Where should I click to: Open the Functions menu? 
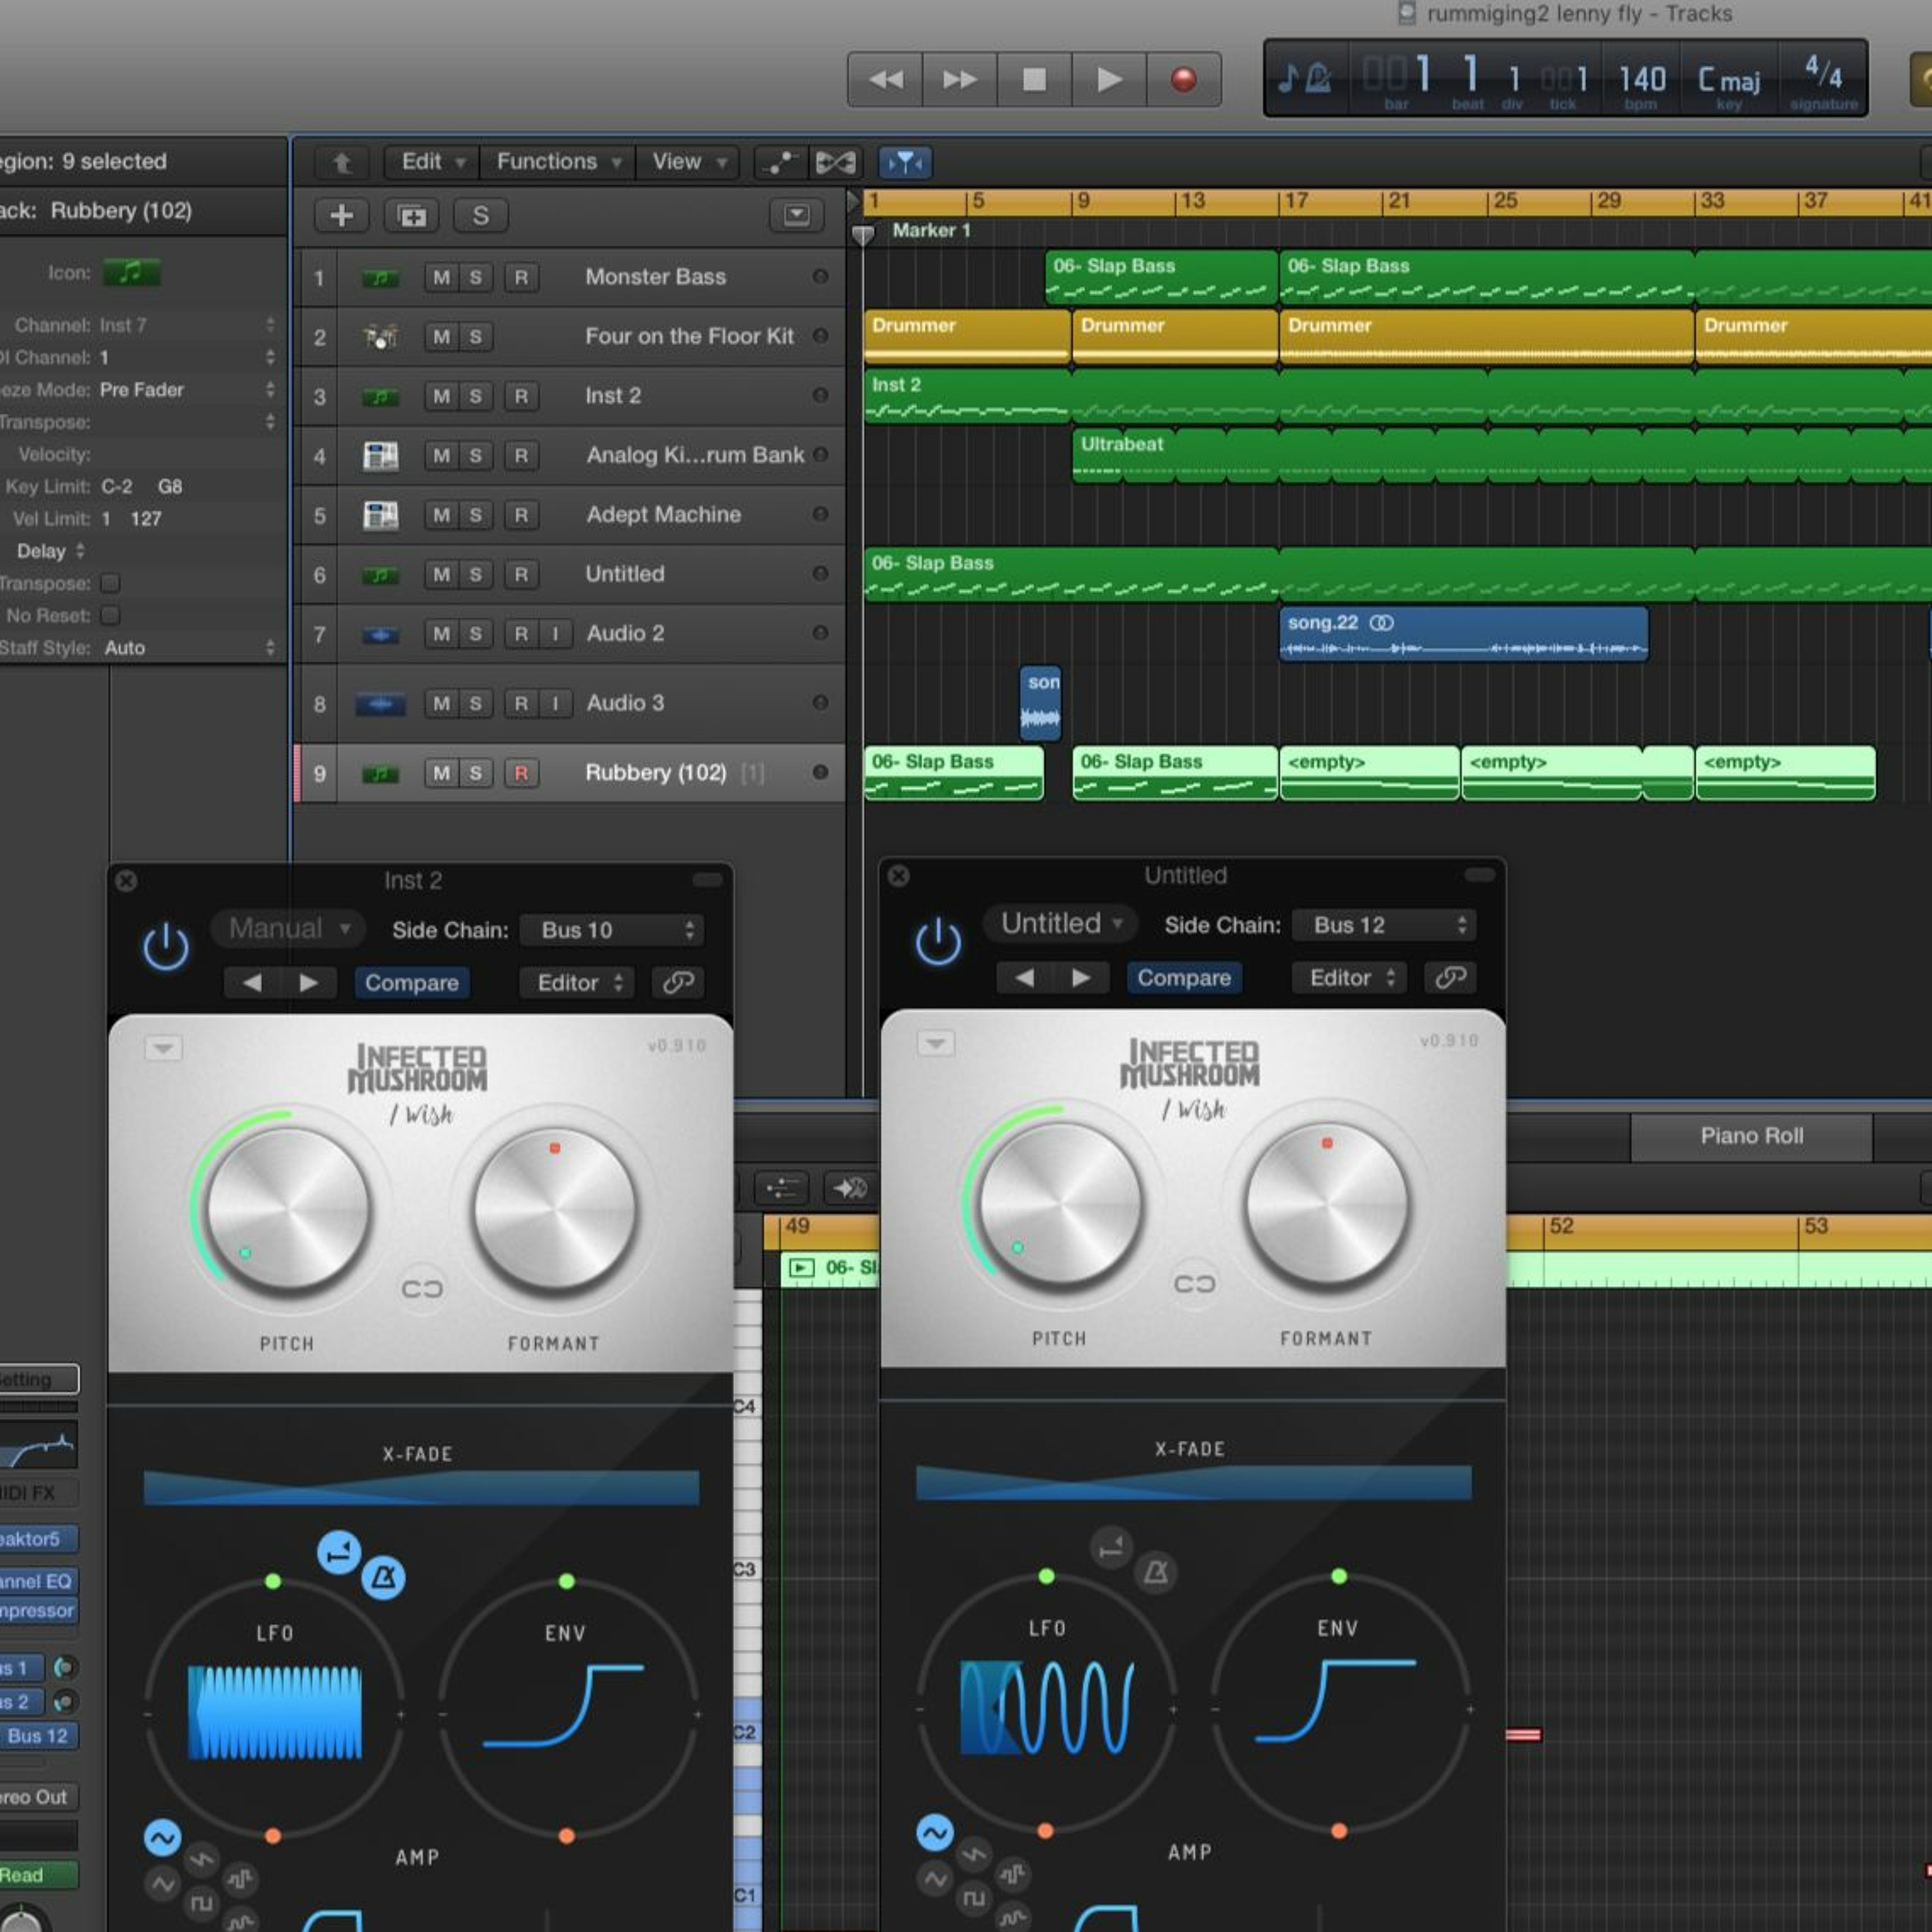coord(558,162)
